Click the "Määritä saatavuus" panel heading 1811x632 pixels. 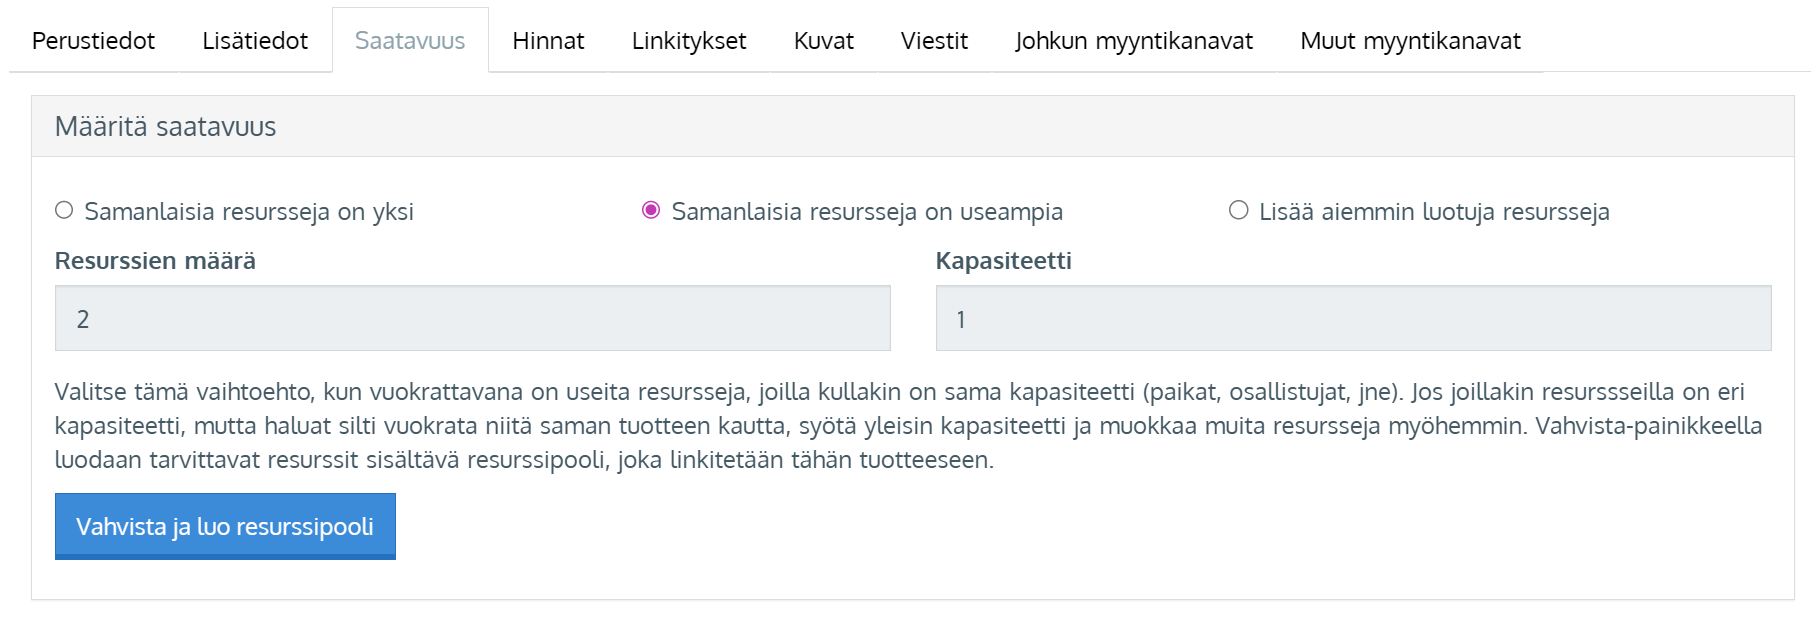tap(166, 127)
